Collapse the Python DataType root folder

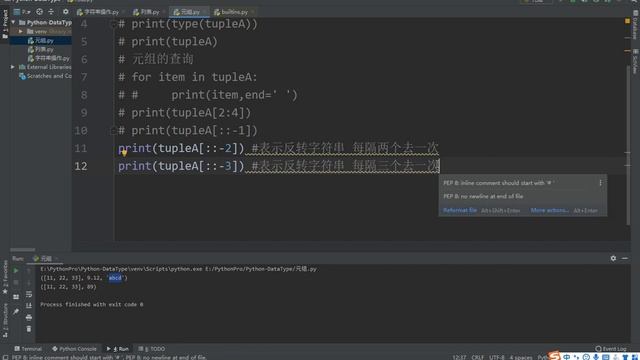[13, 22]
